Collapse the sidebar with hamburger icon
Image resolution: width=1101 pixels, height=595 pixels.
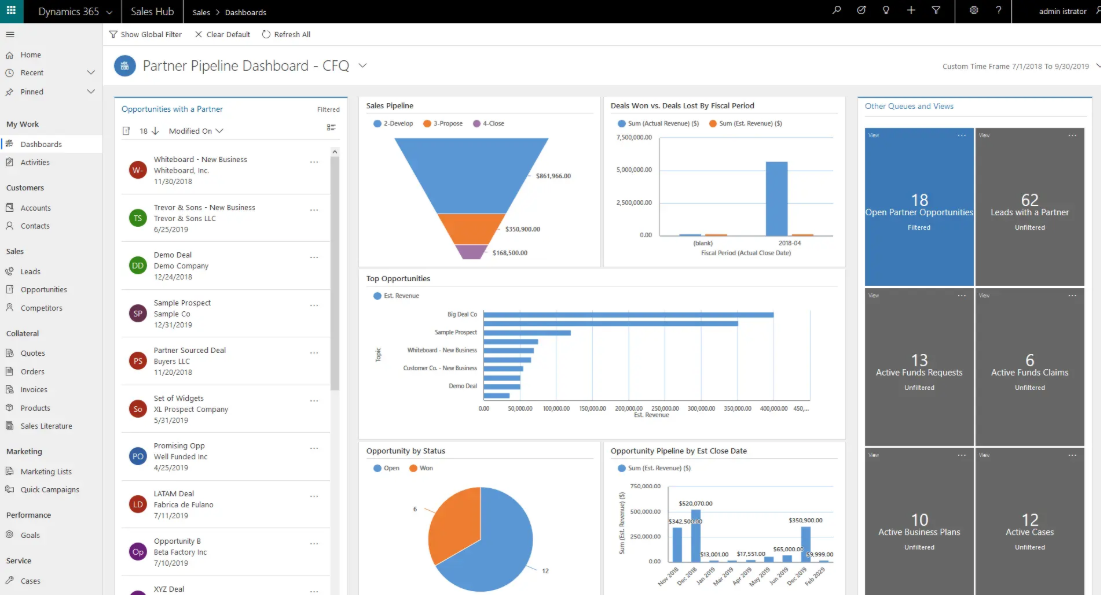10,34
